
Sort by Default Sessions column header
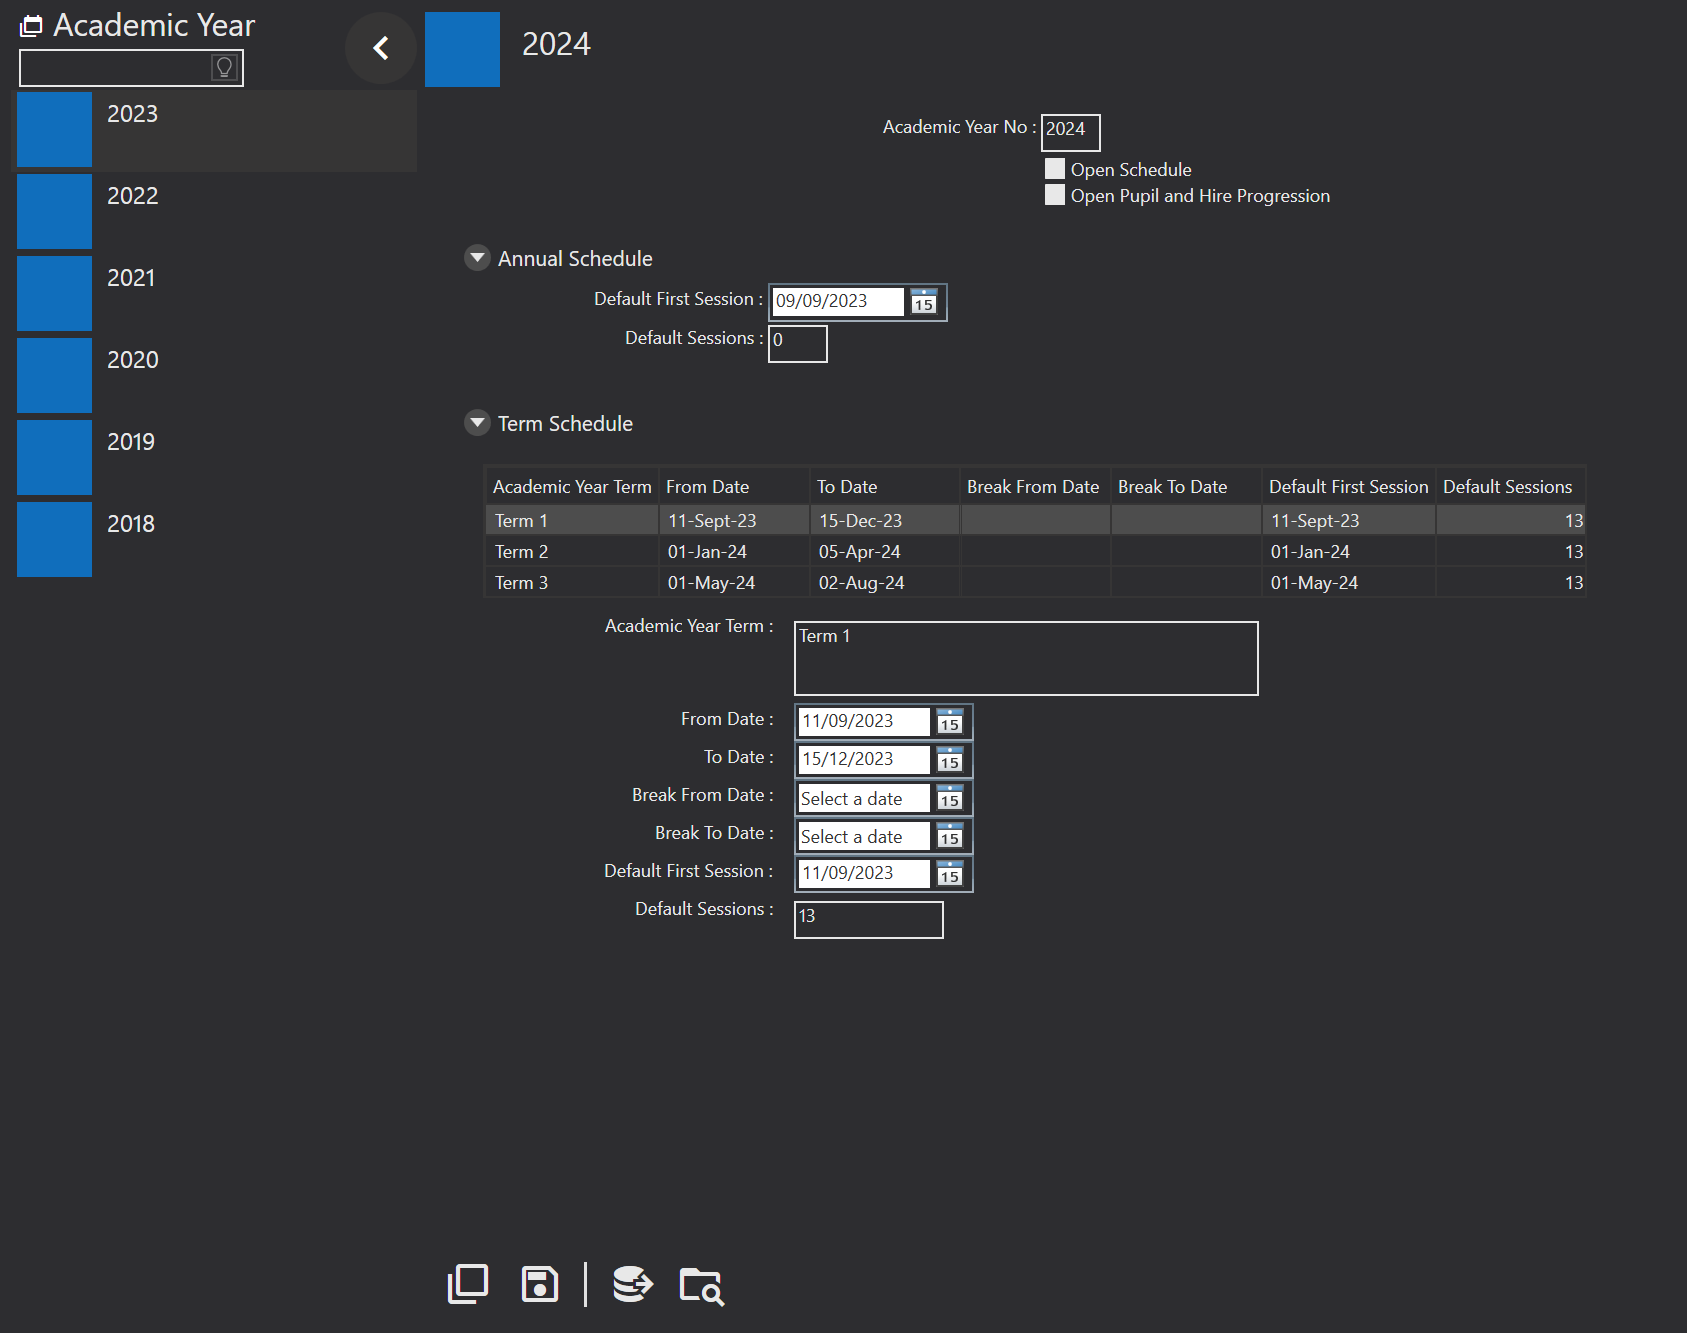(1511, 487)
